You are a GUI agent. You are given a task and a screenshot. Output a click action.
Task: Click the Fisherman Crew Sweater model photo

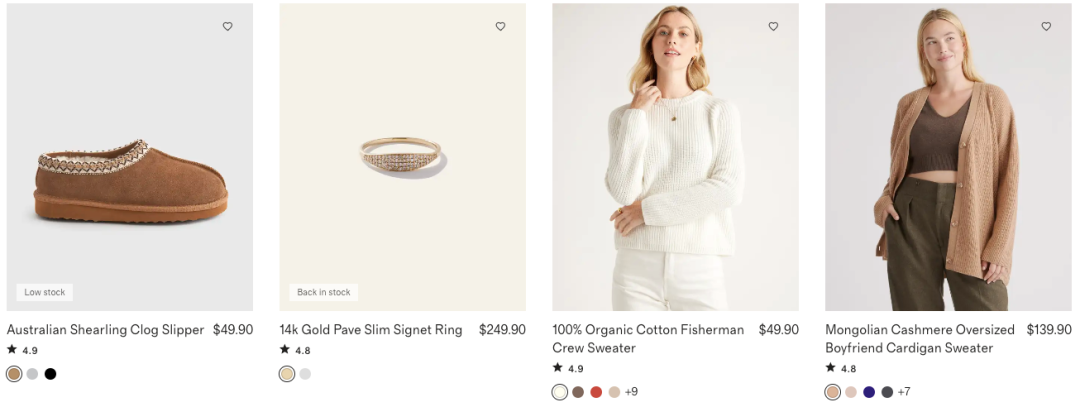coord(675,157)
